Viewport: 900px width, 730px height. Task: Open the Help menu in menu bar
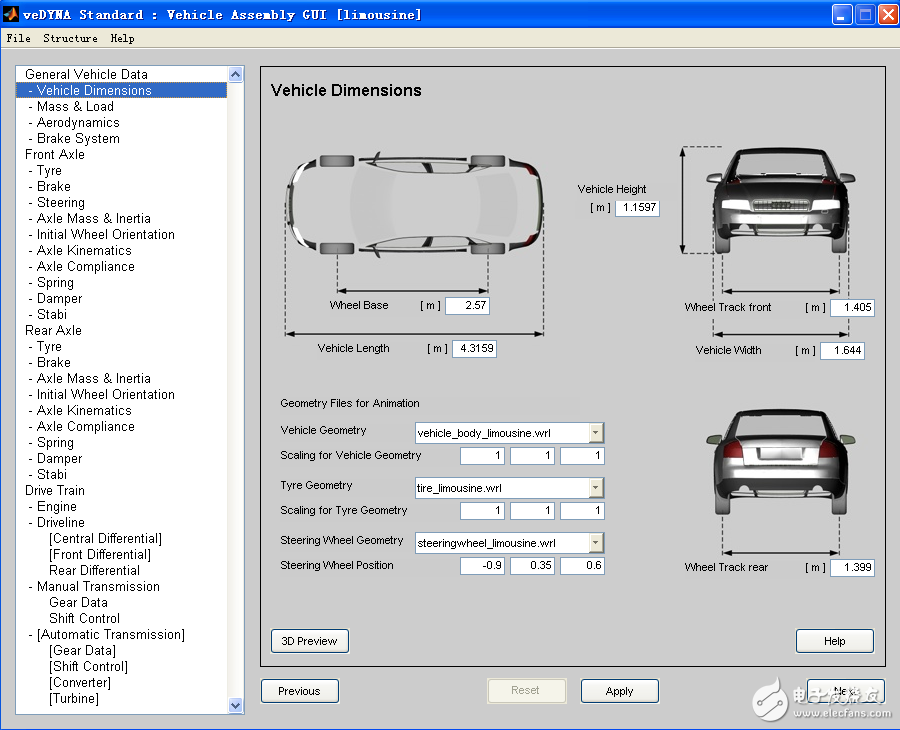(x=122, y=38)
